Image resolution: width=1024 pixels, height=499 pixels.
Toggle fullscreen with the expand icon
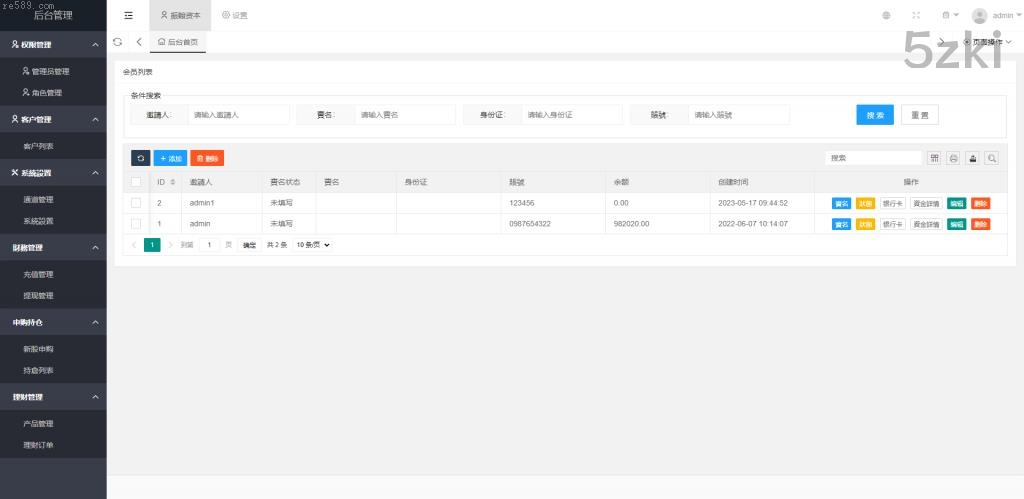click(x=916, y=15)
